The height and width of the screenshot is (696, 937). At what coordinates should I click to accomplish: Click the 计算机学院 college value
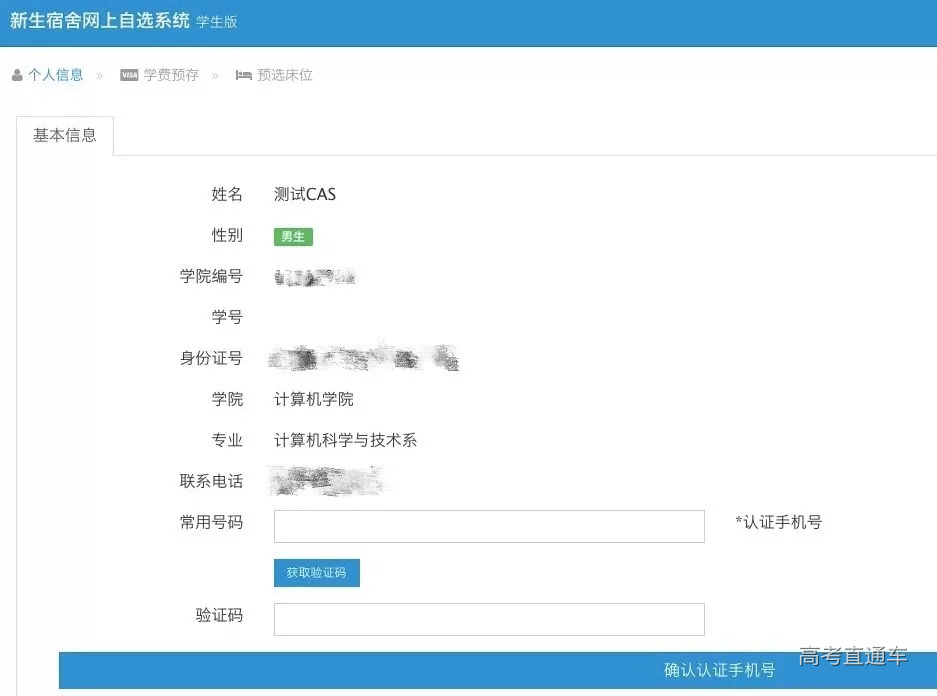[x=314, y=399]
